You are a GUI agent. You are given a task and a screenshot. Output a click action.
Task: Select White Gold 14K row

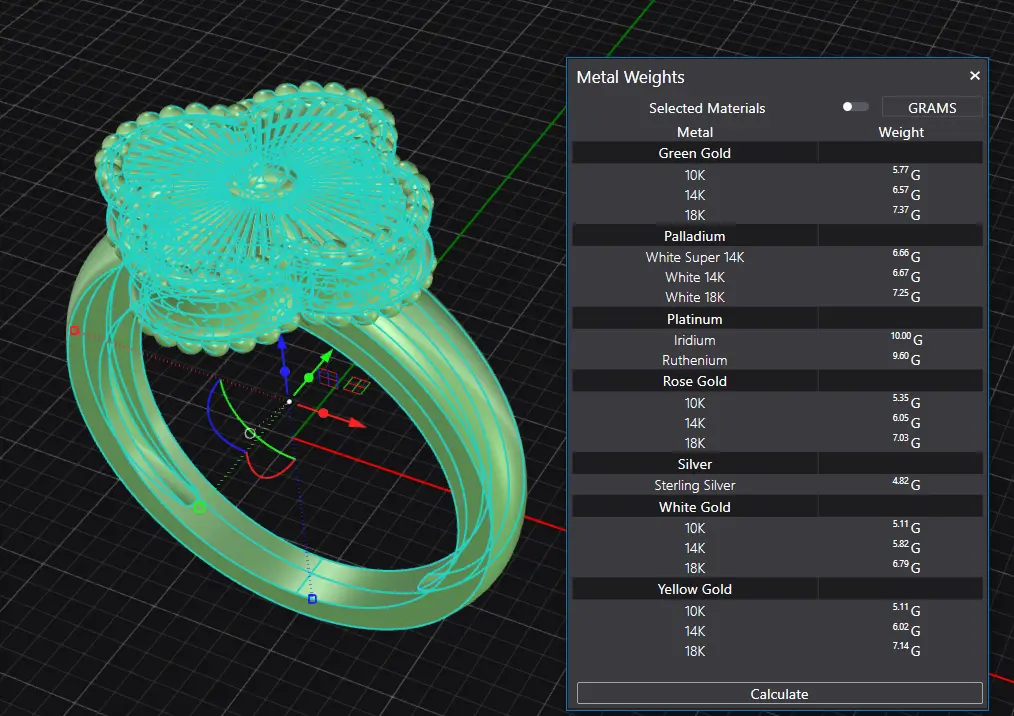click(777, 548)
